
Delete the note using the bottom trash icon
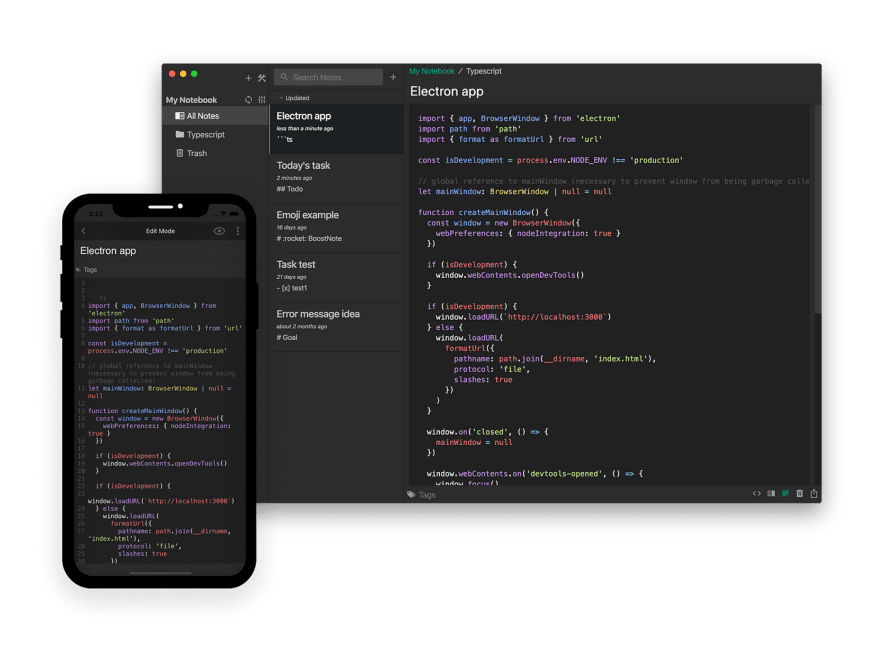point(800,493)
